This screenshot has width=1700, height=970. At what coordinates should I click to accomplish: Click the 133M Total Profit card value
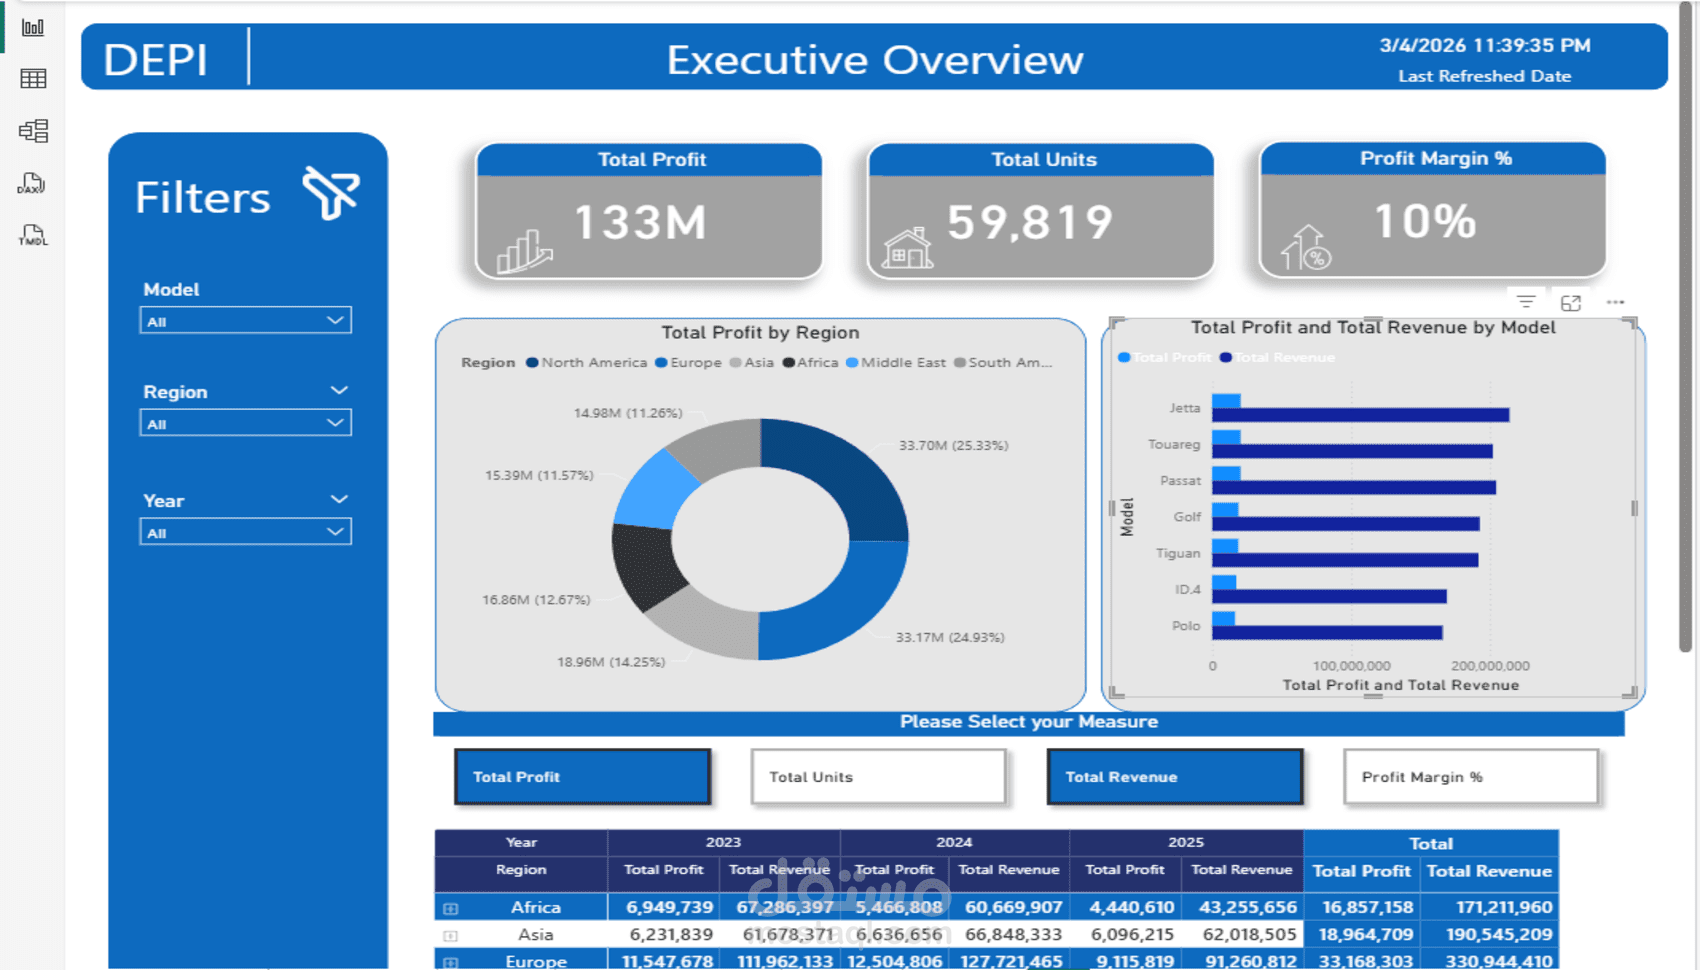(641, 222)
